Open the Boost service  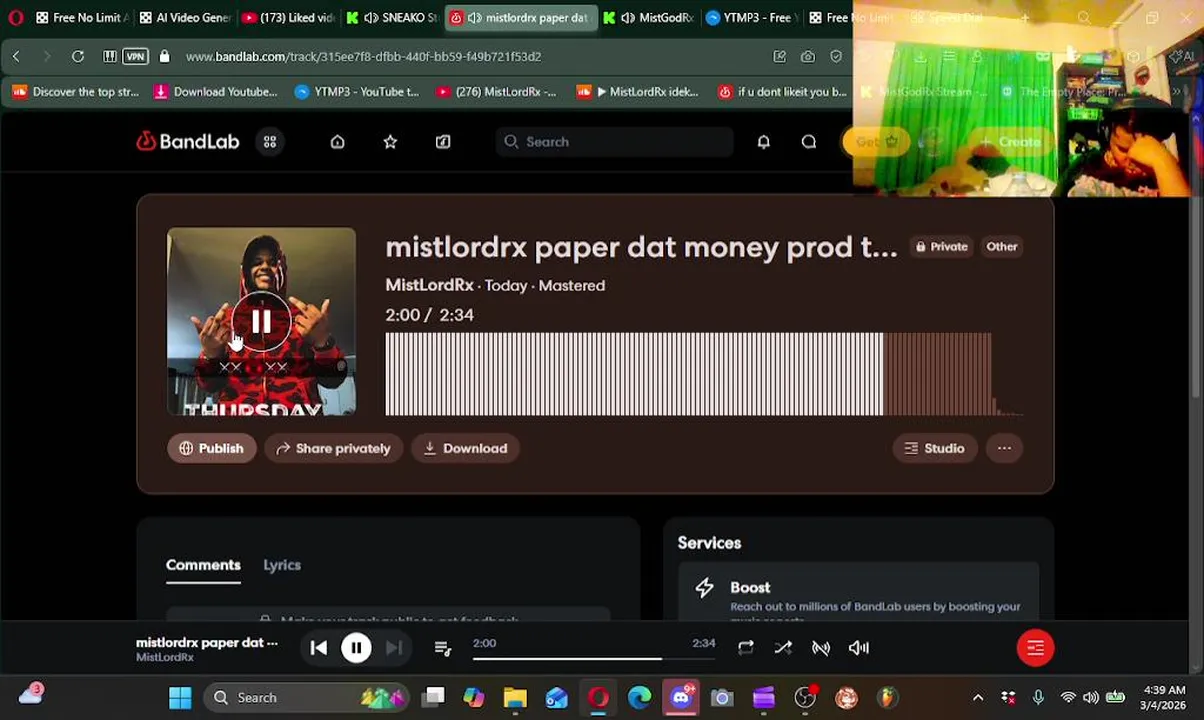(x=858, y=597)
